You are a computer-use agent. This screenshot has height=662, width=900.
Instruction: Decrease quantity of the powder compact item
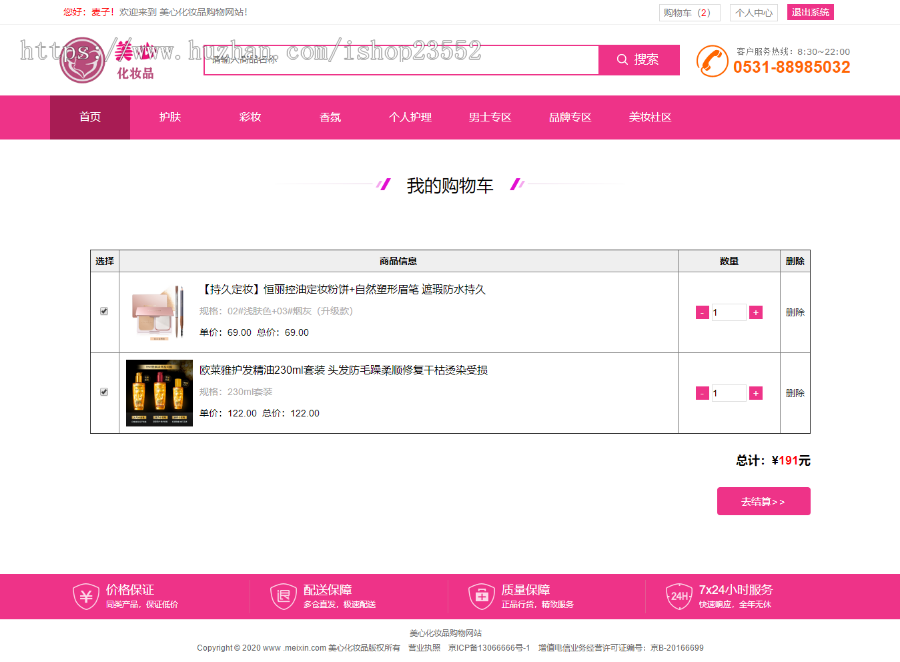point(702,312)
